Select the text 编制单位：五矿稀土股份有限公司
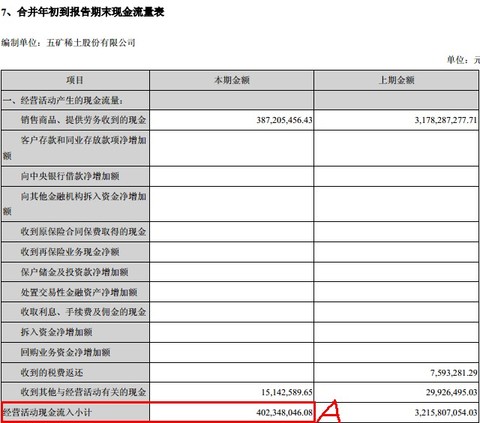This screenshot has width=480, height=423. (x=68, y=43)
